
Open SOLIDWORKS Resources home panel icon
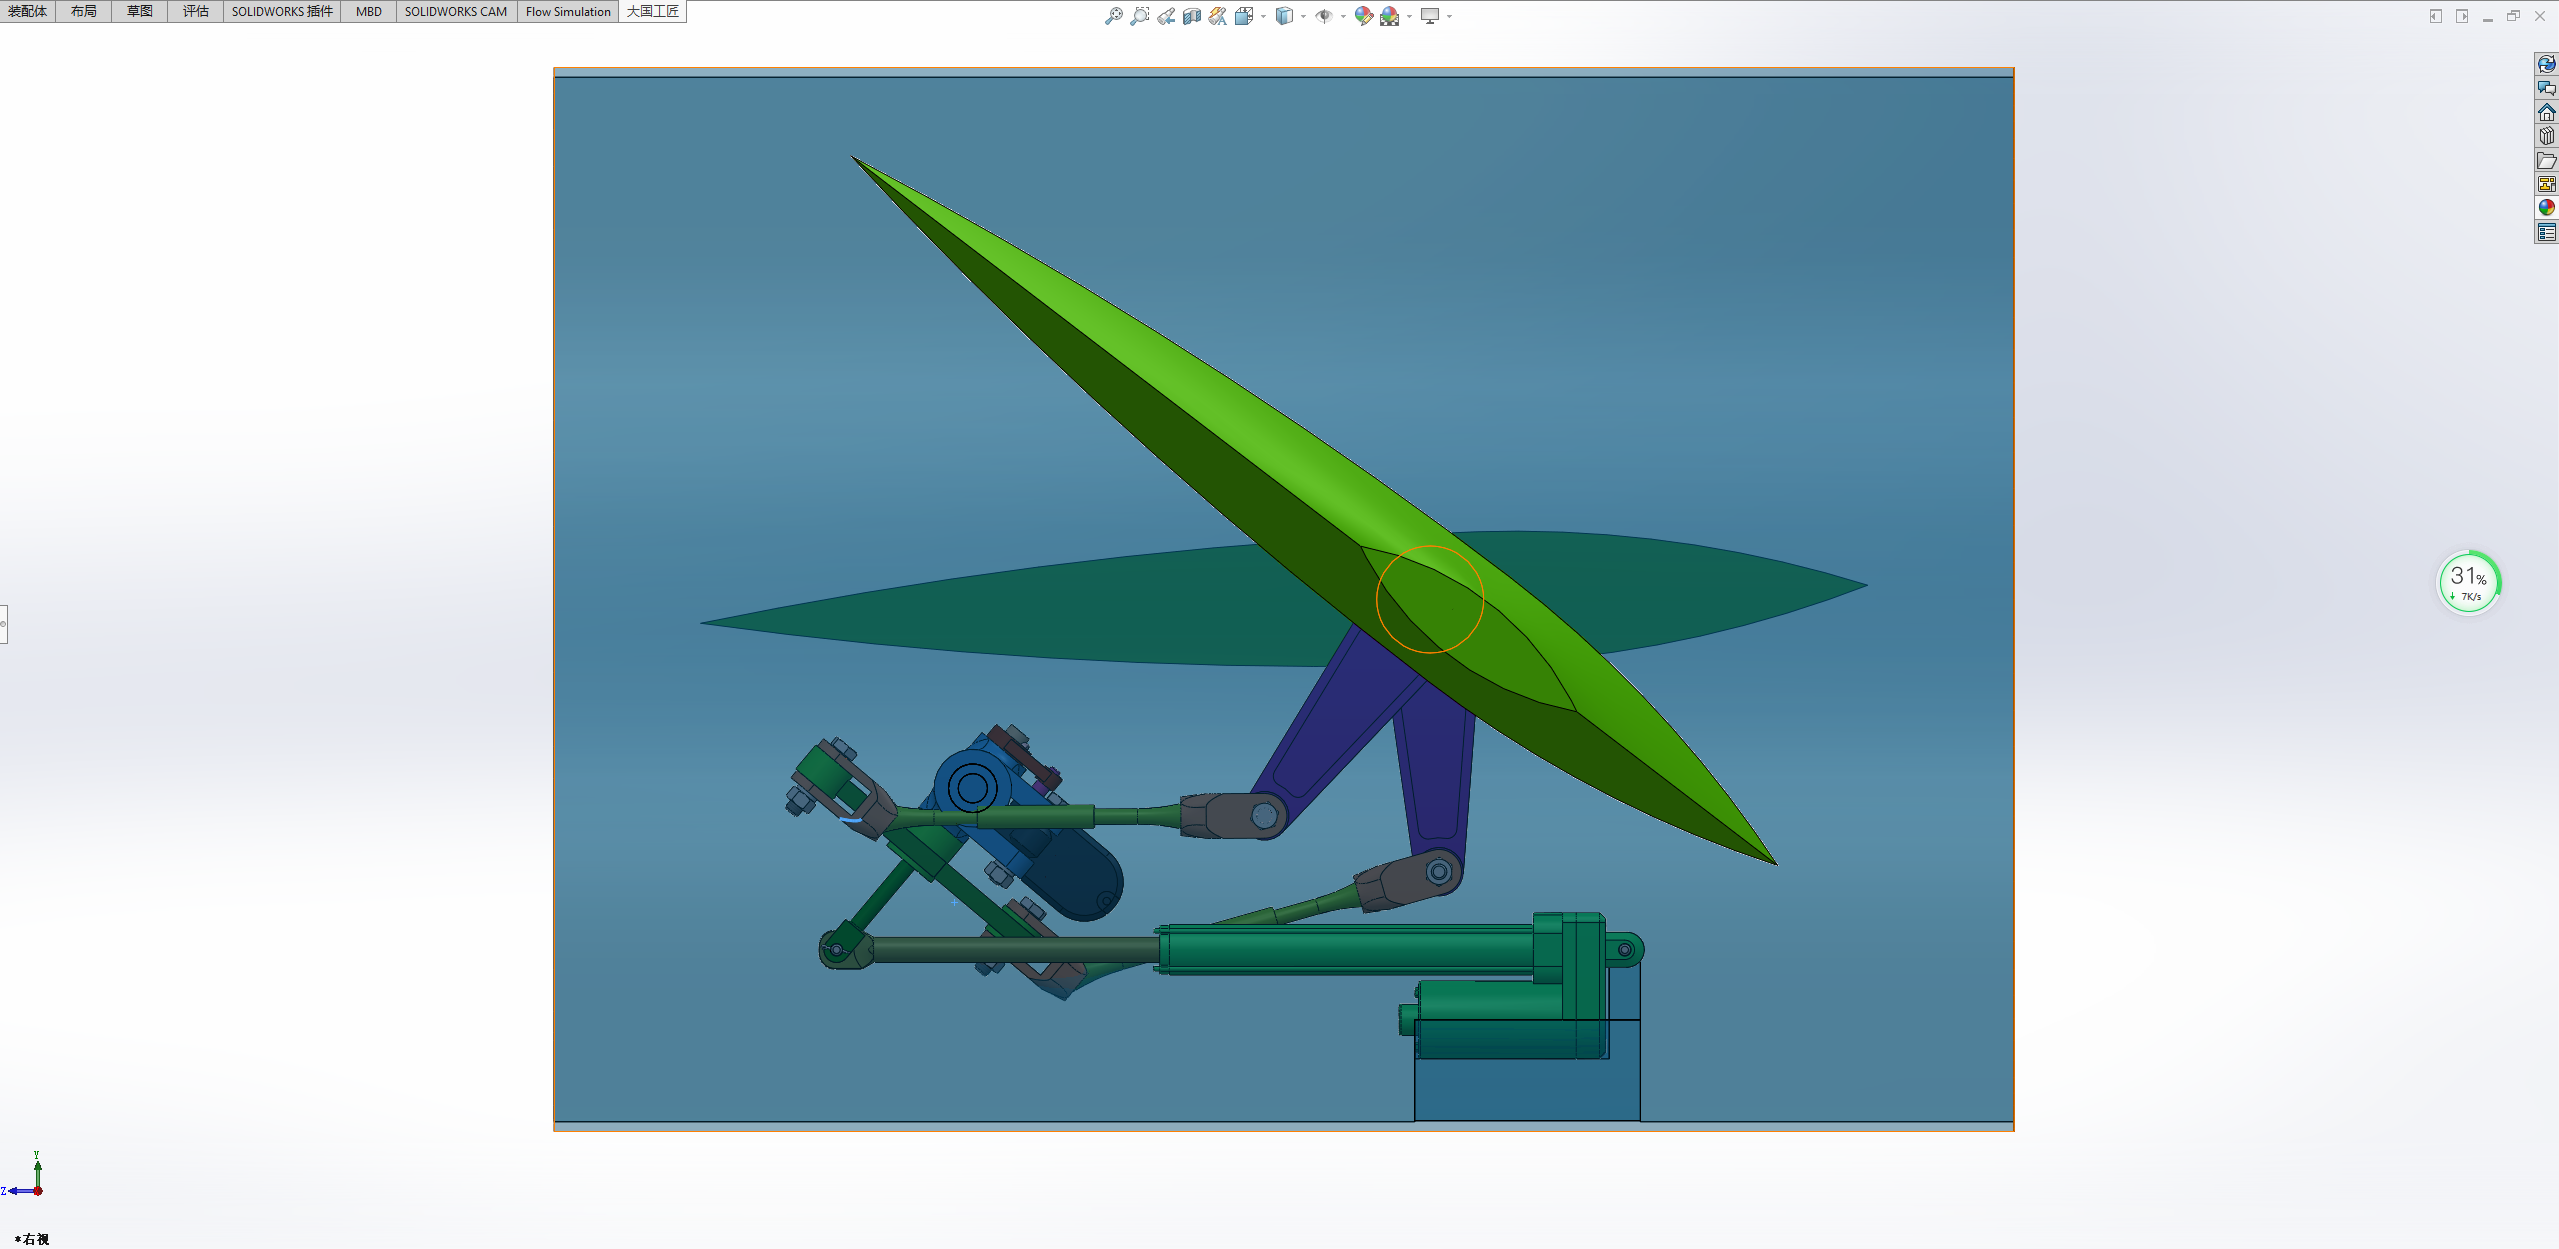click(x=2546, y=113)
